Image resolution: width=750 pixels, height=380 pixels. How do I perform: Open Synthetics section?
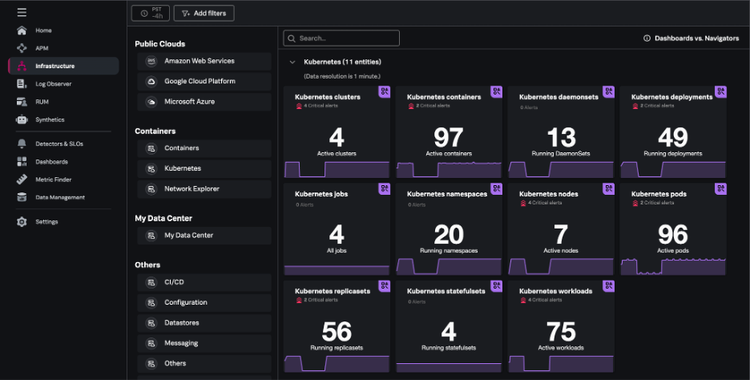(50, 120)
